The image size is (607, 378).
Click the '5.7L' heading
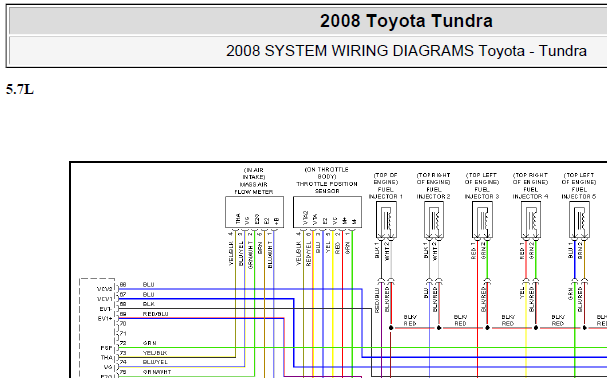[20, 89]
